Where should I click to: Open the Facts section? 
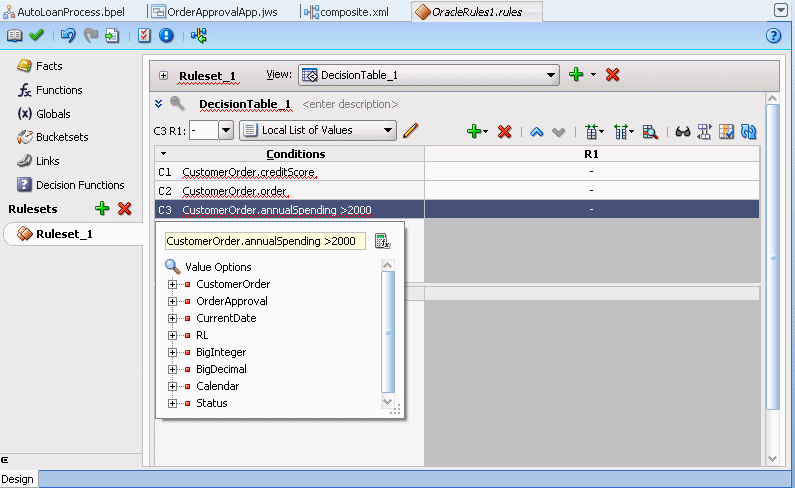40,66
